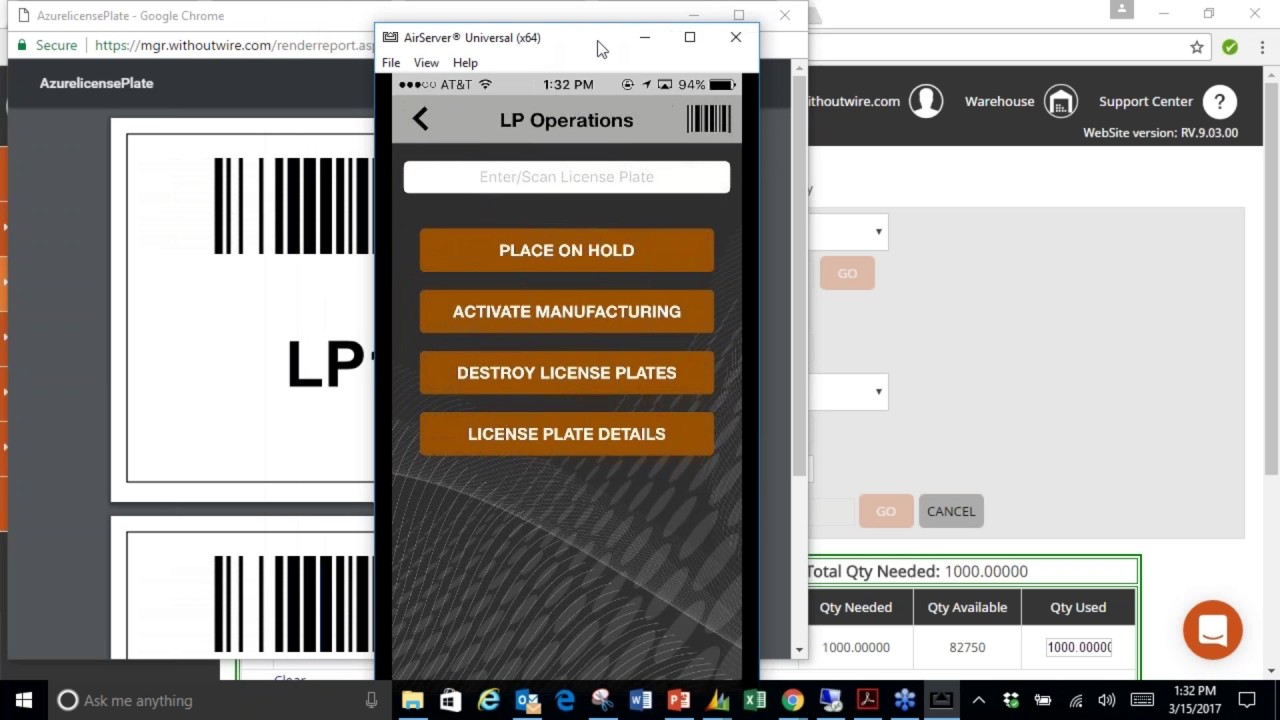This screenshot has width=1280, height=720.
Task: Click the Qty Needed column header
Action: tap(855, 607)
